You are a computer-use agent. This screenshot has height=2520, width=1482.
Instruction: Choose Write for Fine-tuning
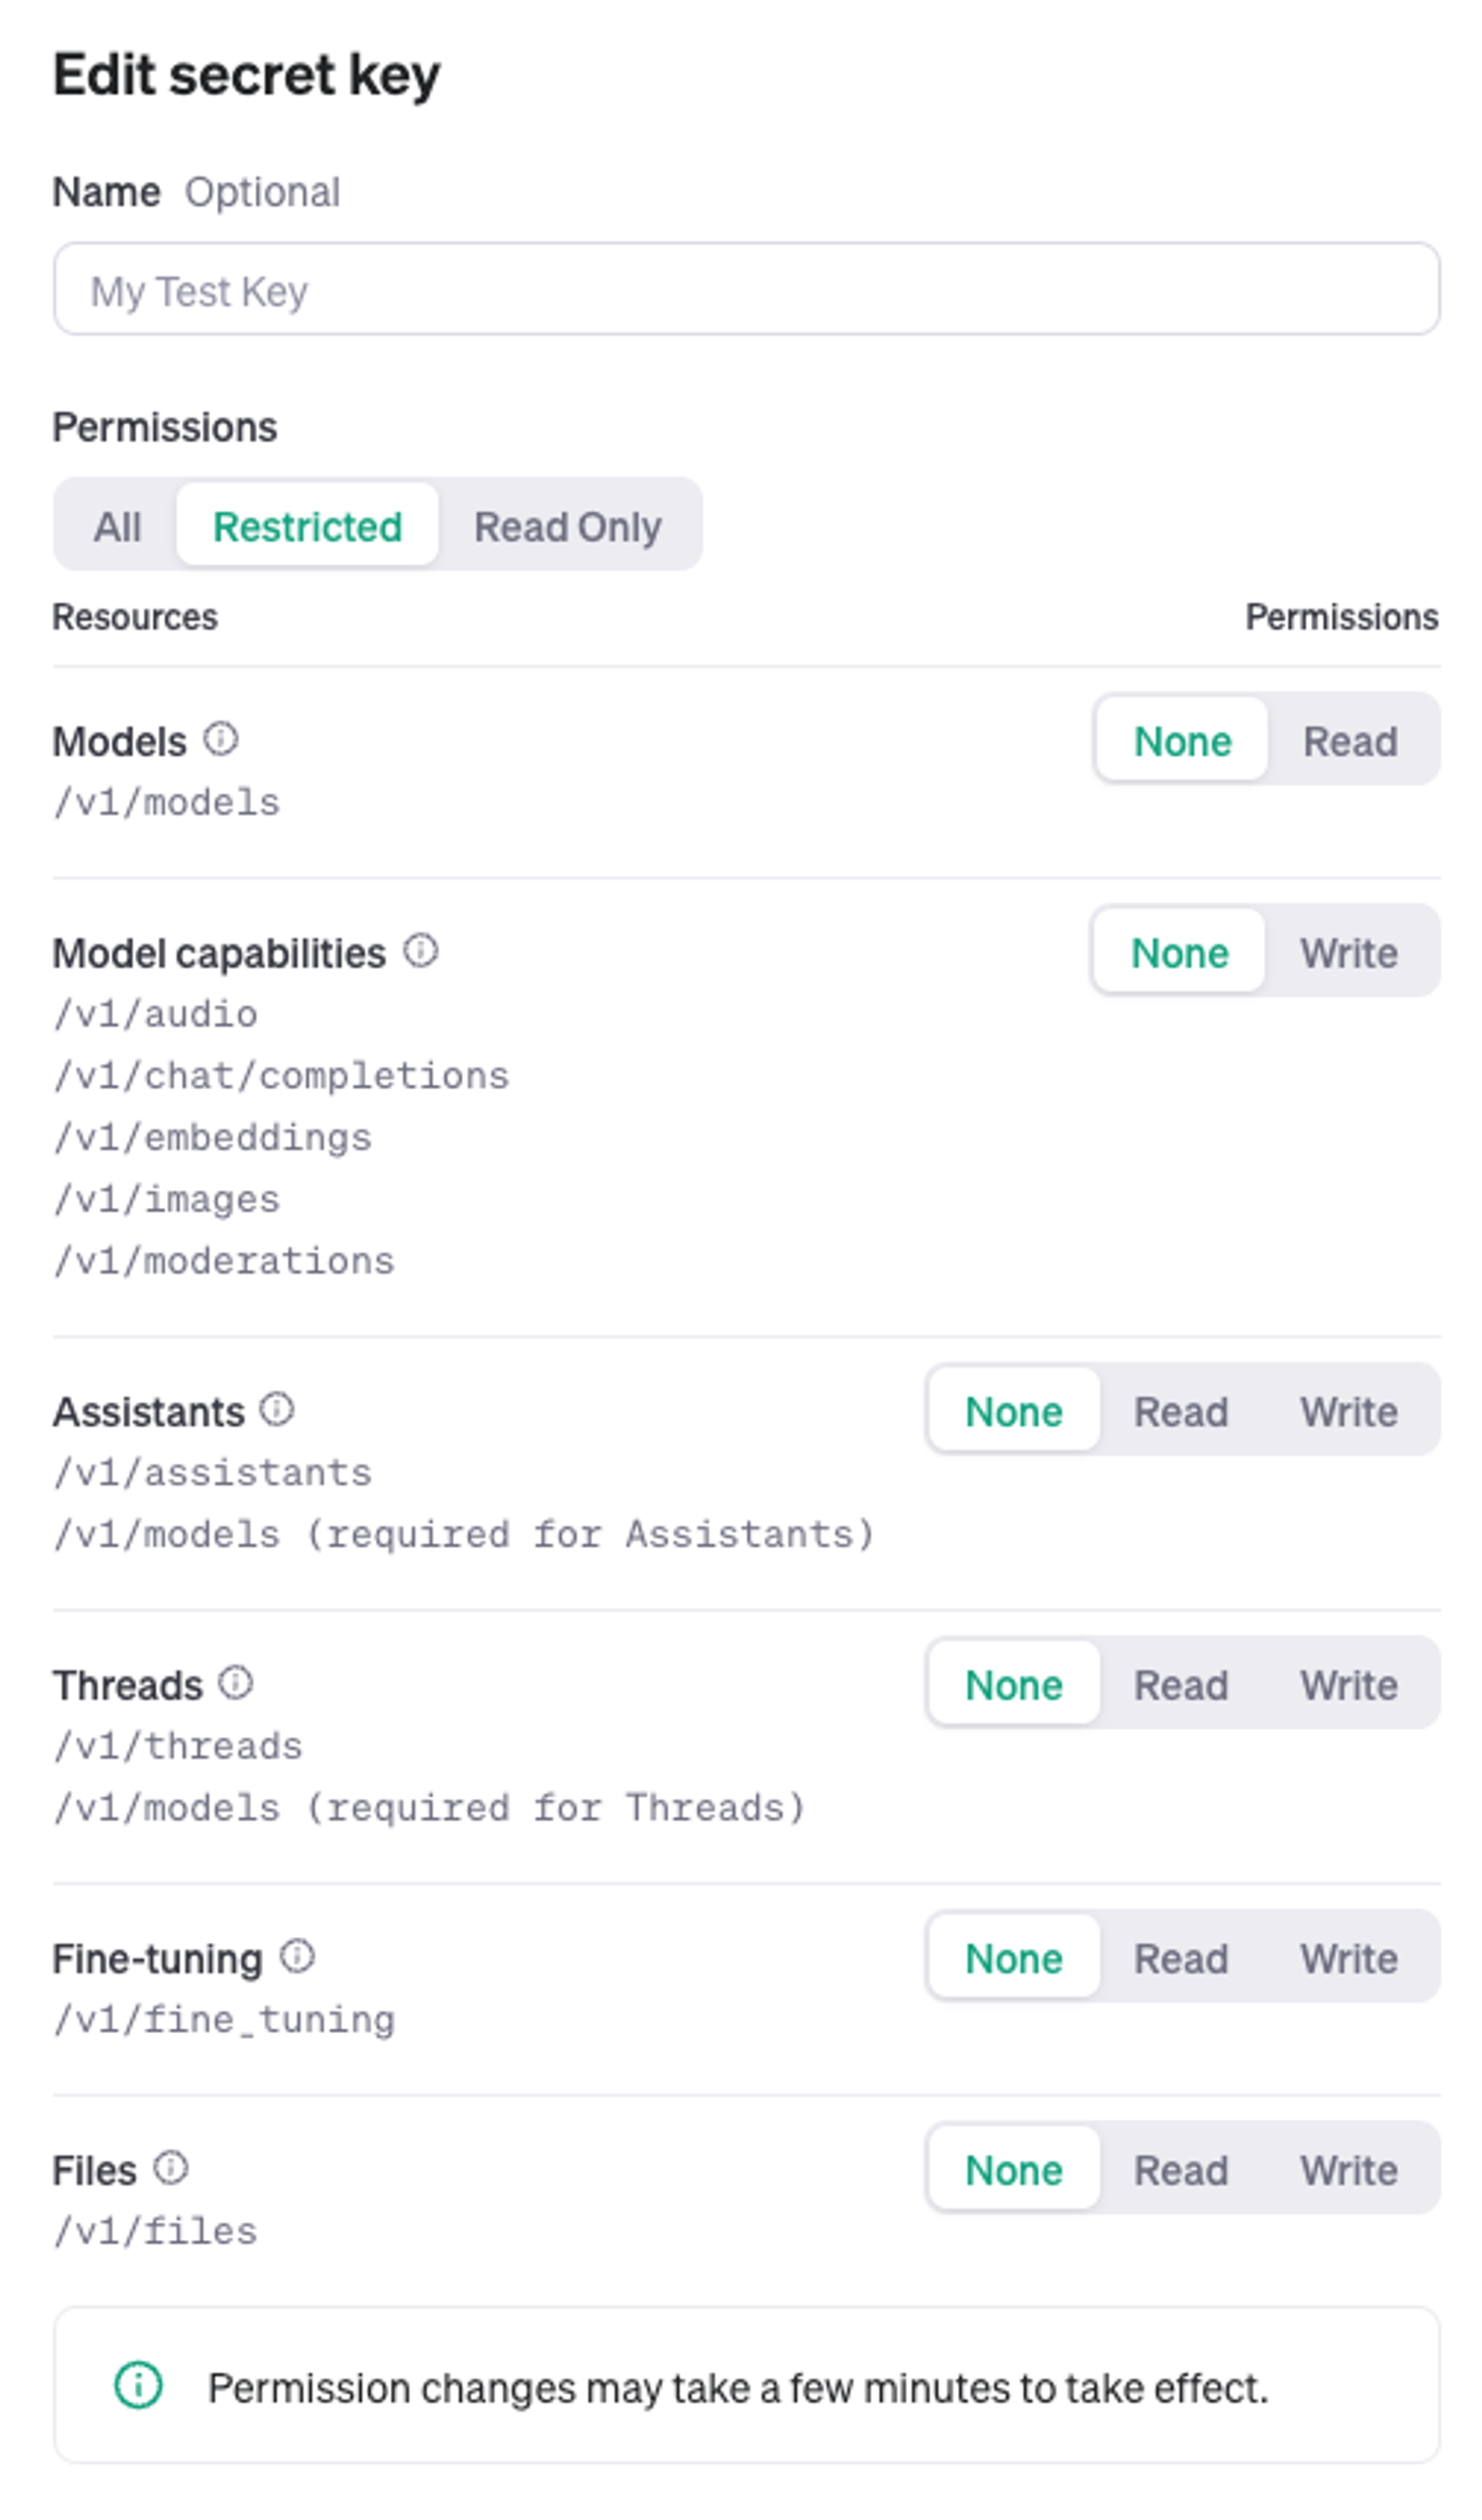(1348, 1958)
